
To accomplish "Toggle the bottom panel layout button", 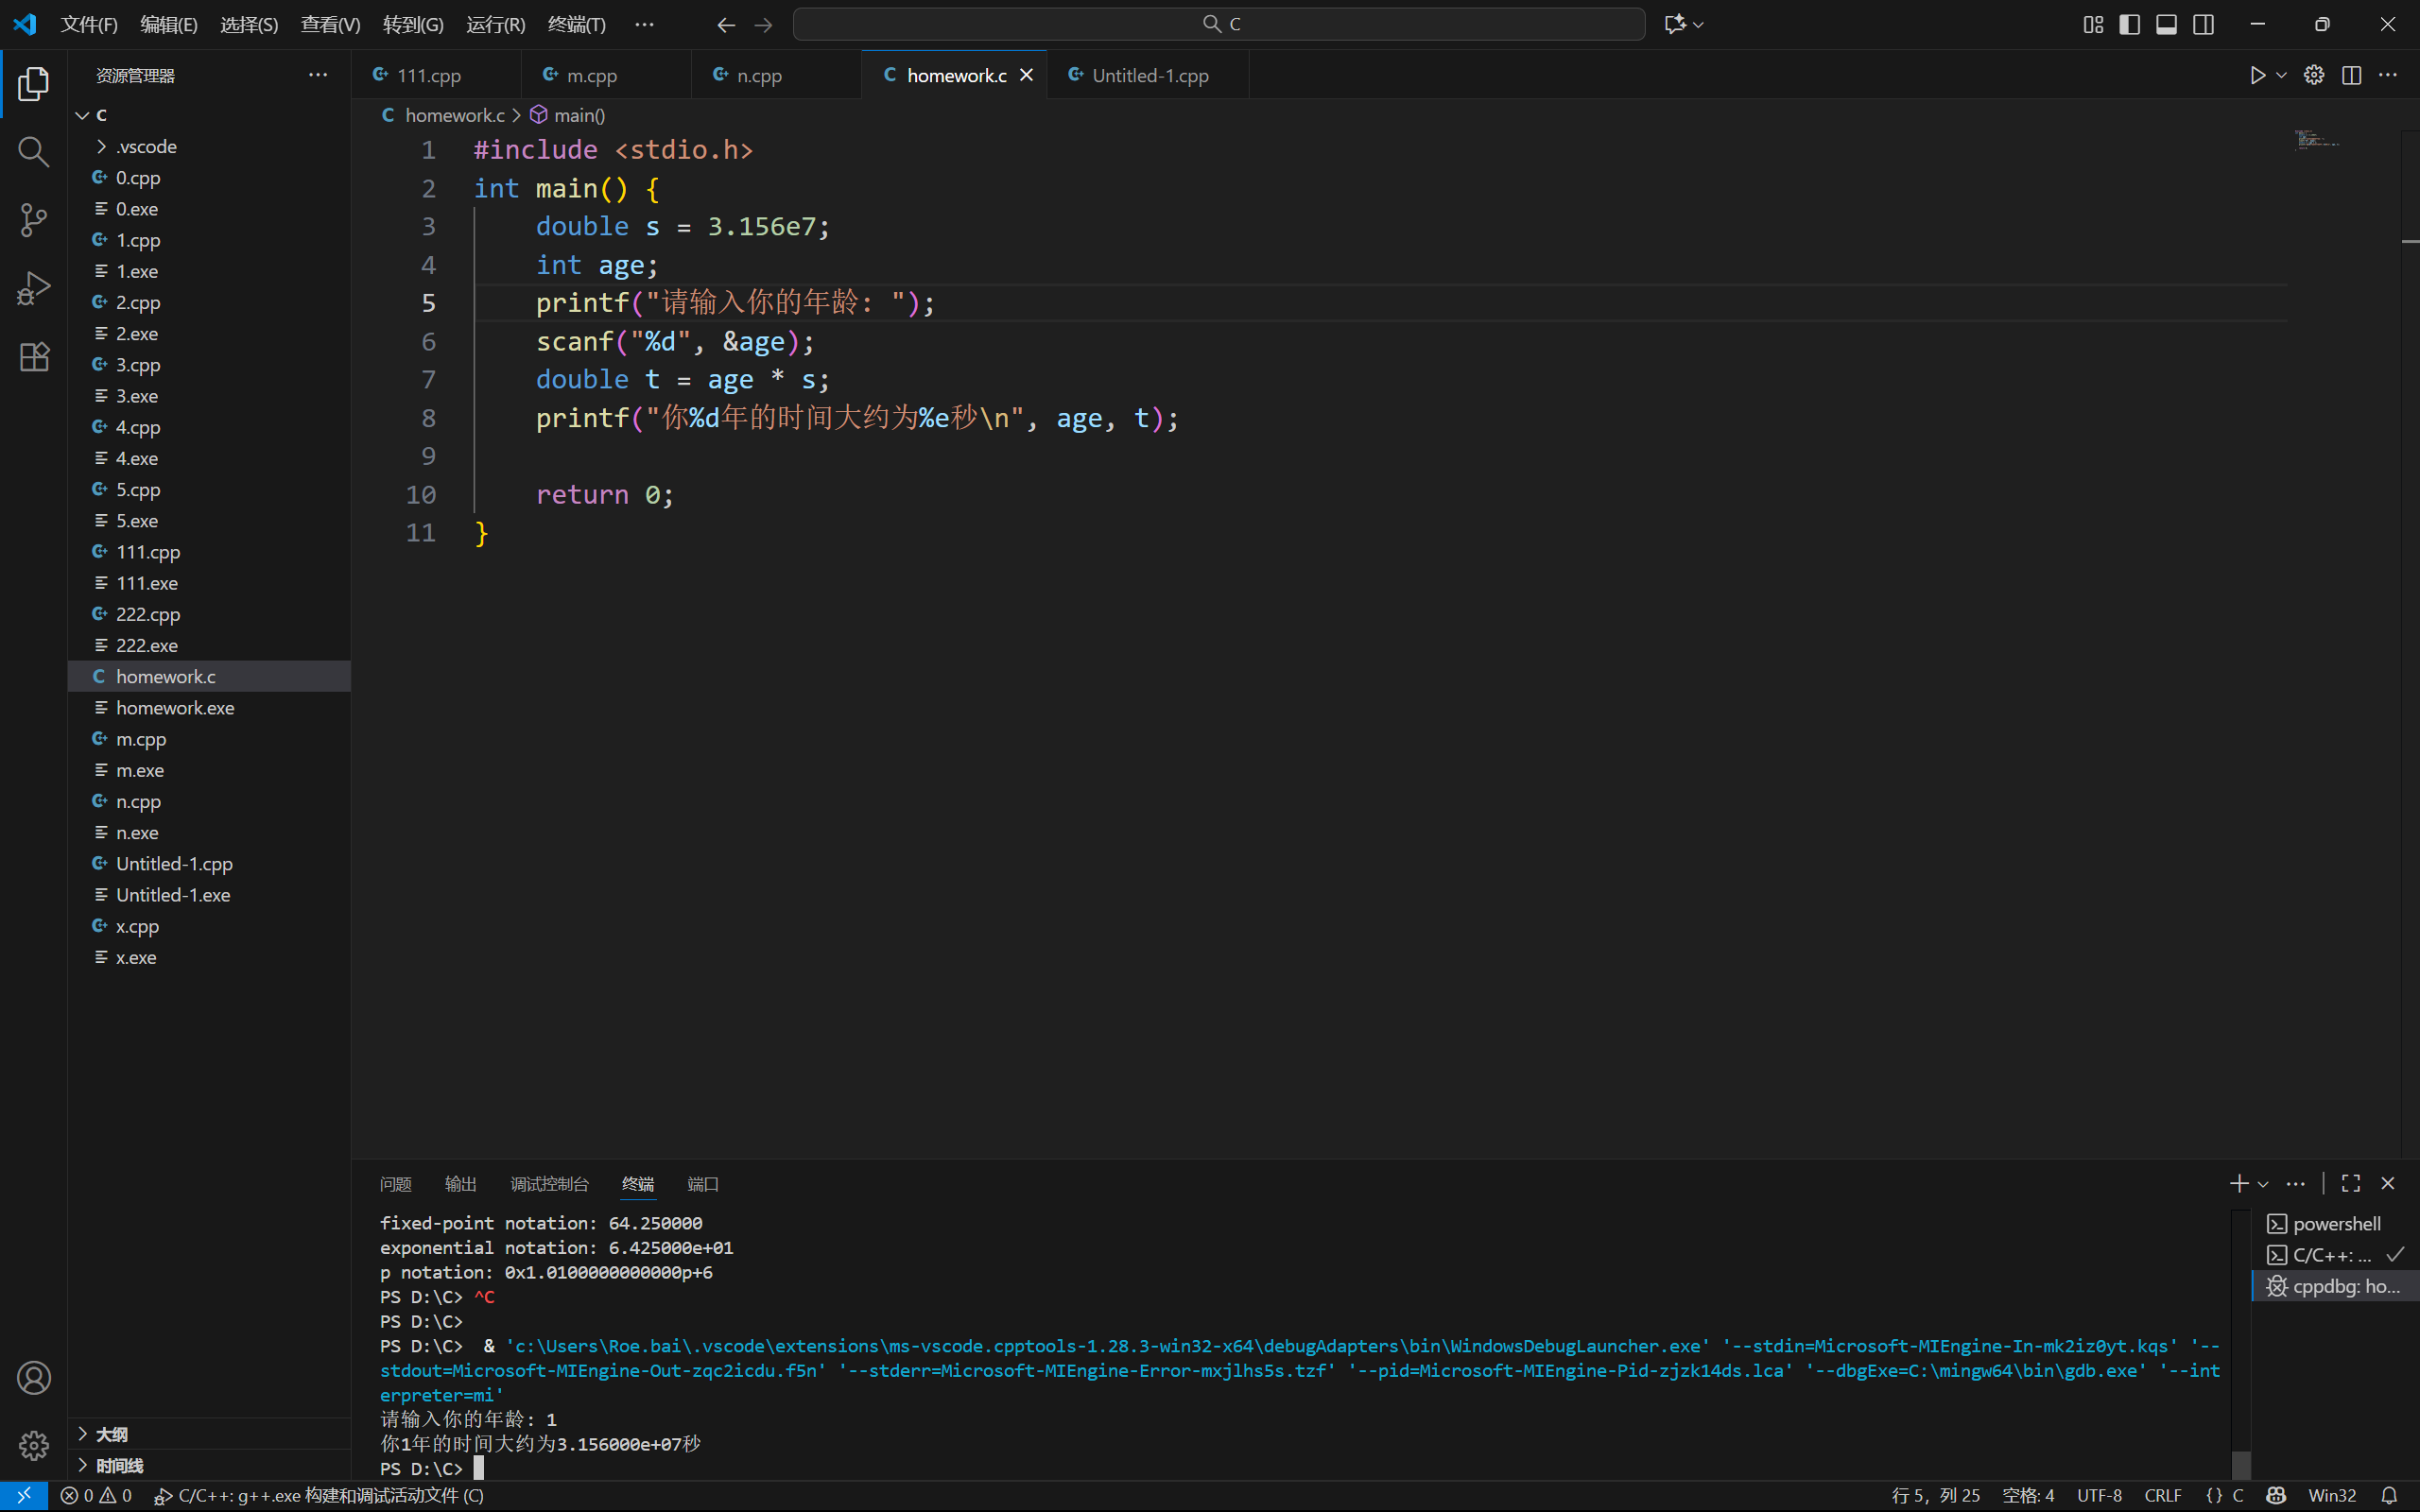I will click(2166, 24).
